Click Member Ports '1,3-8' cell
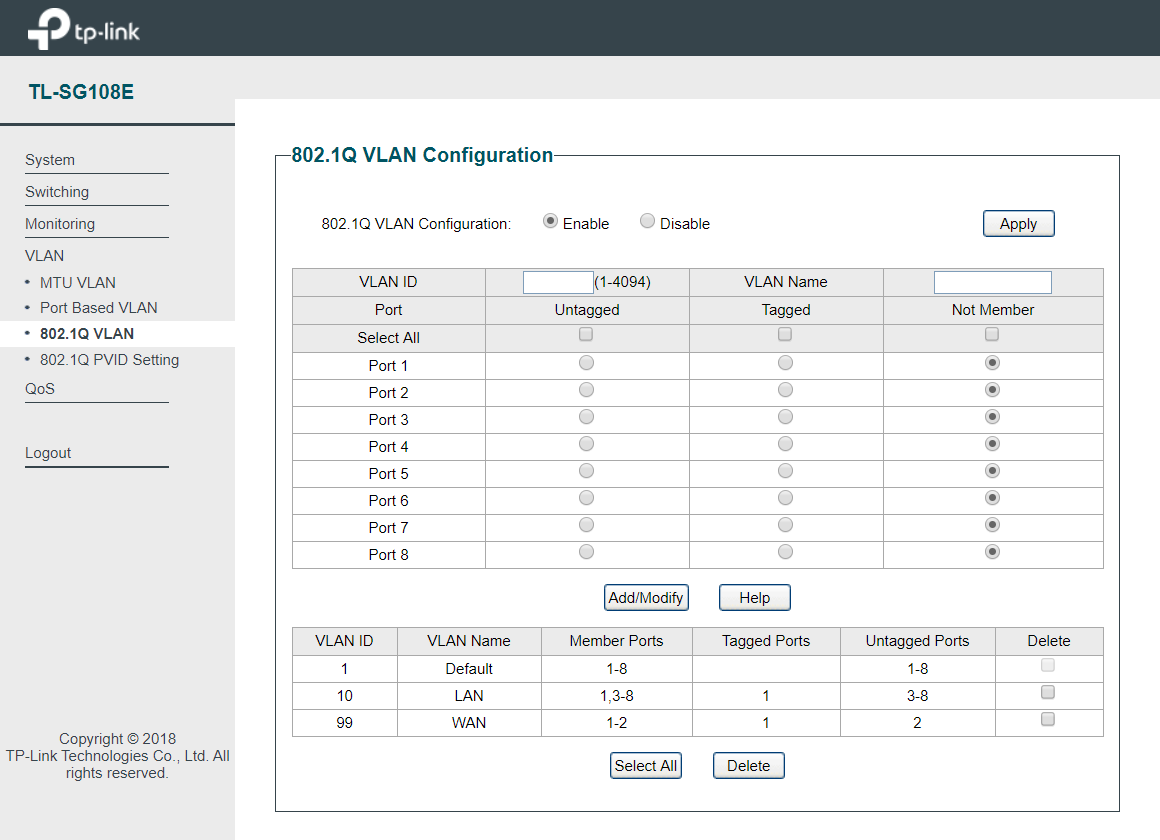Screen dimensions: 1160x840 pyautogui.click(x=616, y=696)
